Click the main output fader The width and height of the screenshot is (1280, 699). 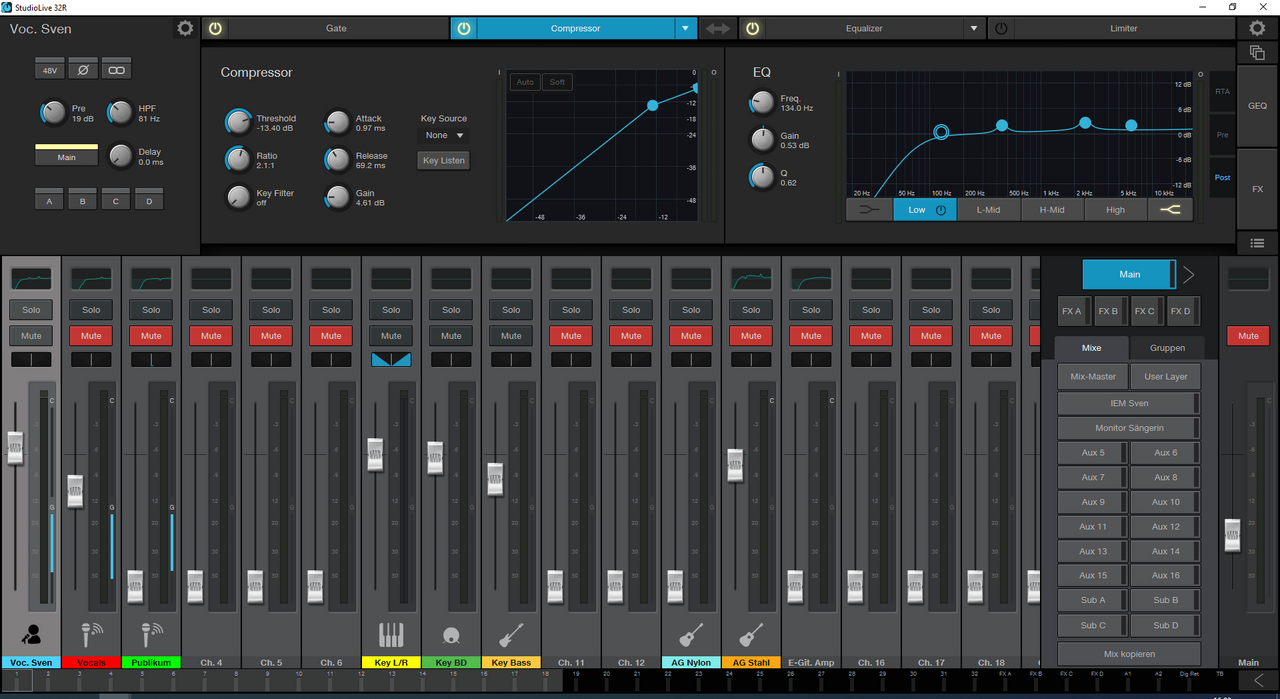tap(1232, 535)
